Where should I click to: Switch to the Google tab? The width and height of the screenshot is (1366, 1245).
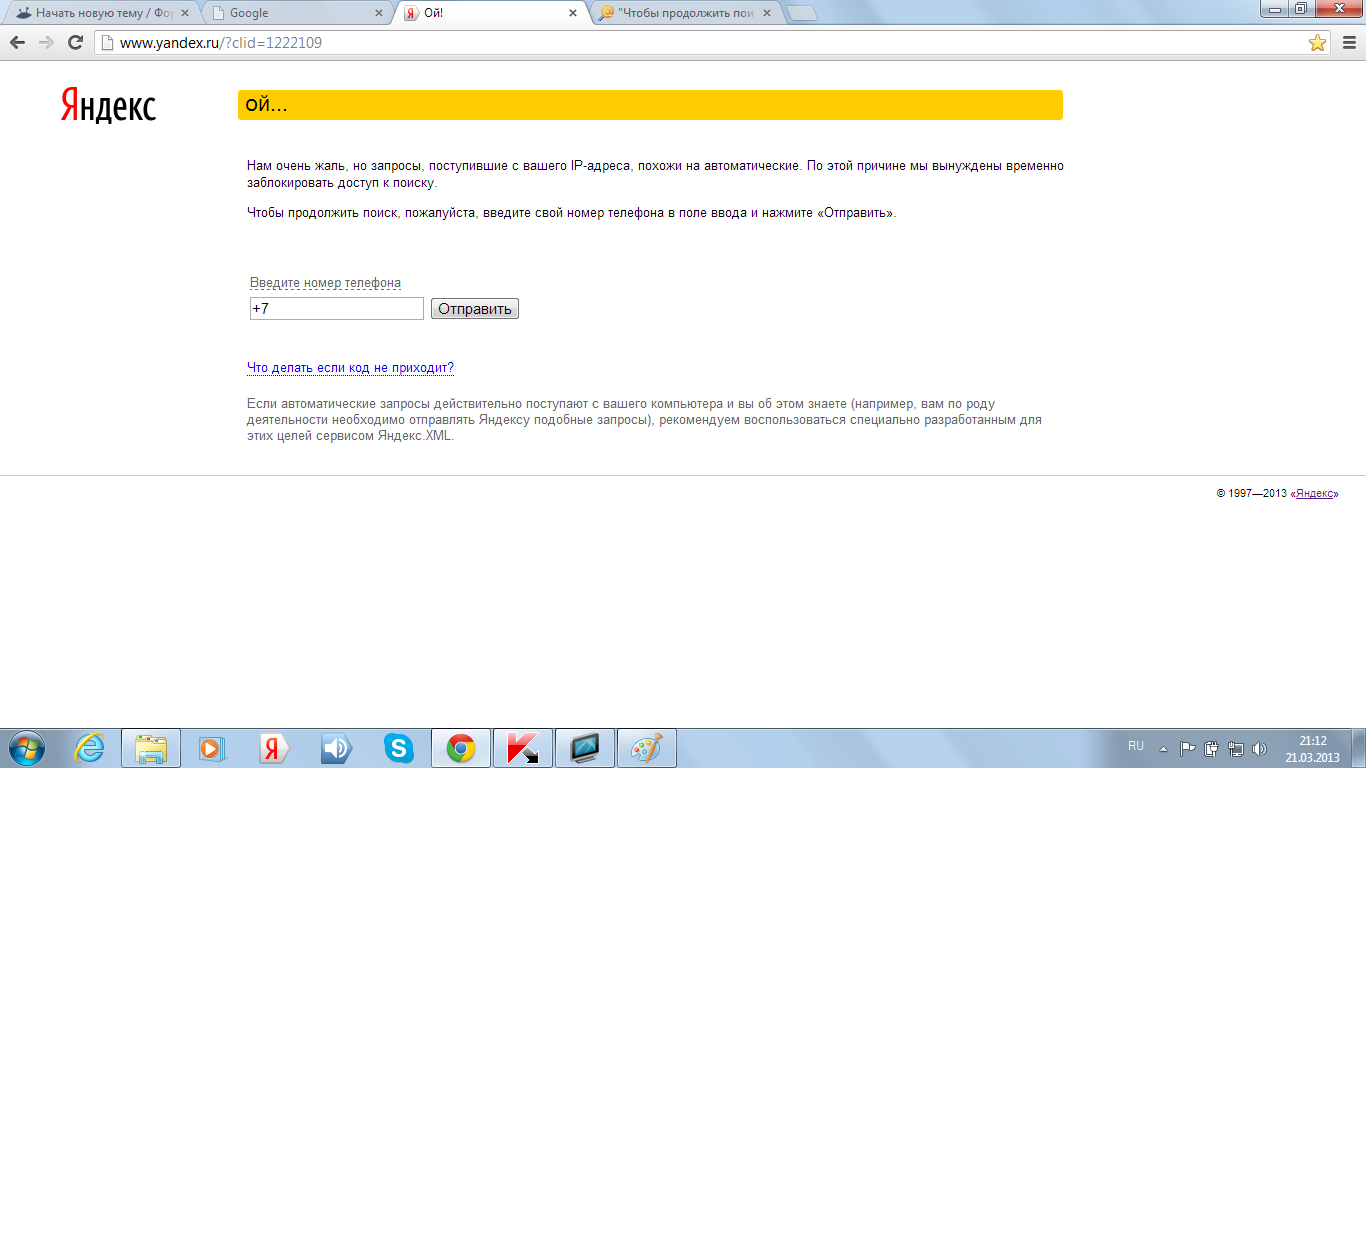point(290,13)
